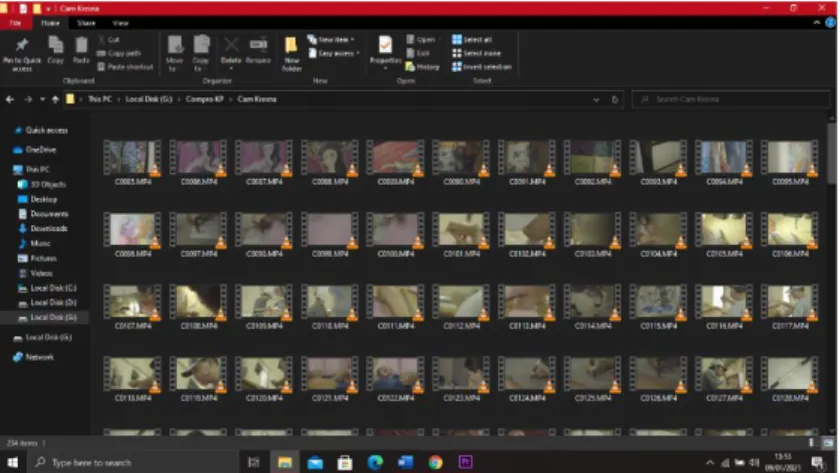Switch to large thumbnails view in status bar

(x=828, y=442)
